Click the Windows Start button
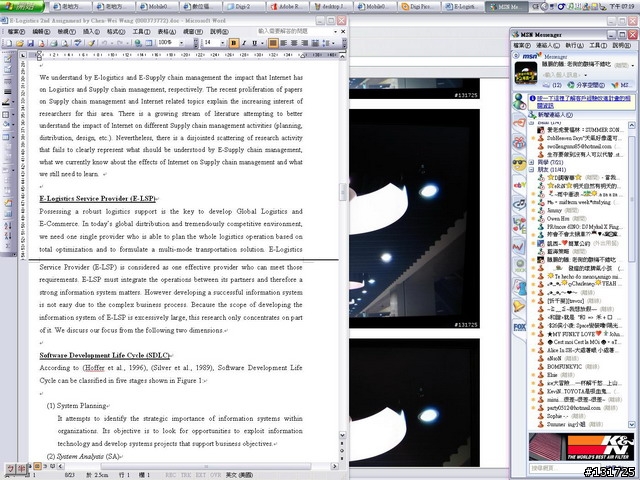Image resolution: width=640 pixels, height=480 pixels. click(22, 7)
